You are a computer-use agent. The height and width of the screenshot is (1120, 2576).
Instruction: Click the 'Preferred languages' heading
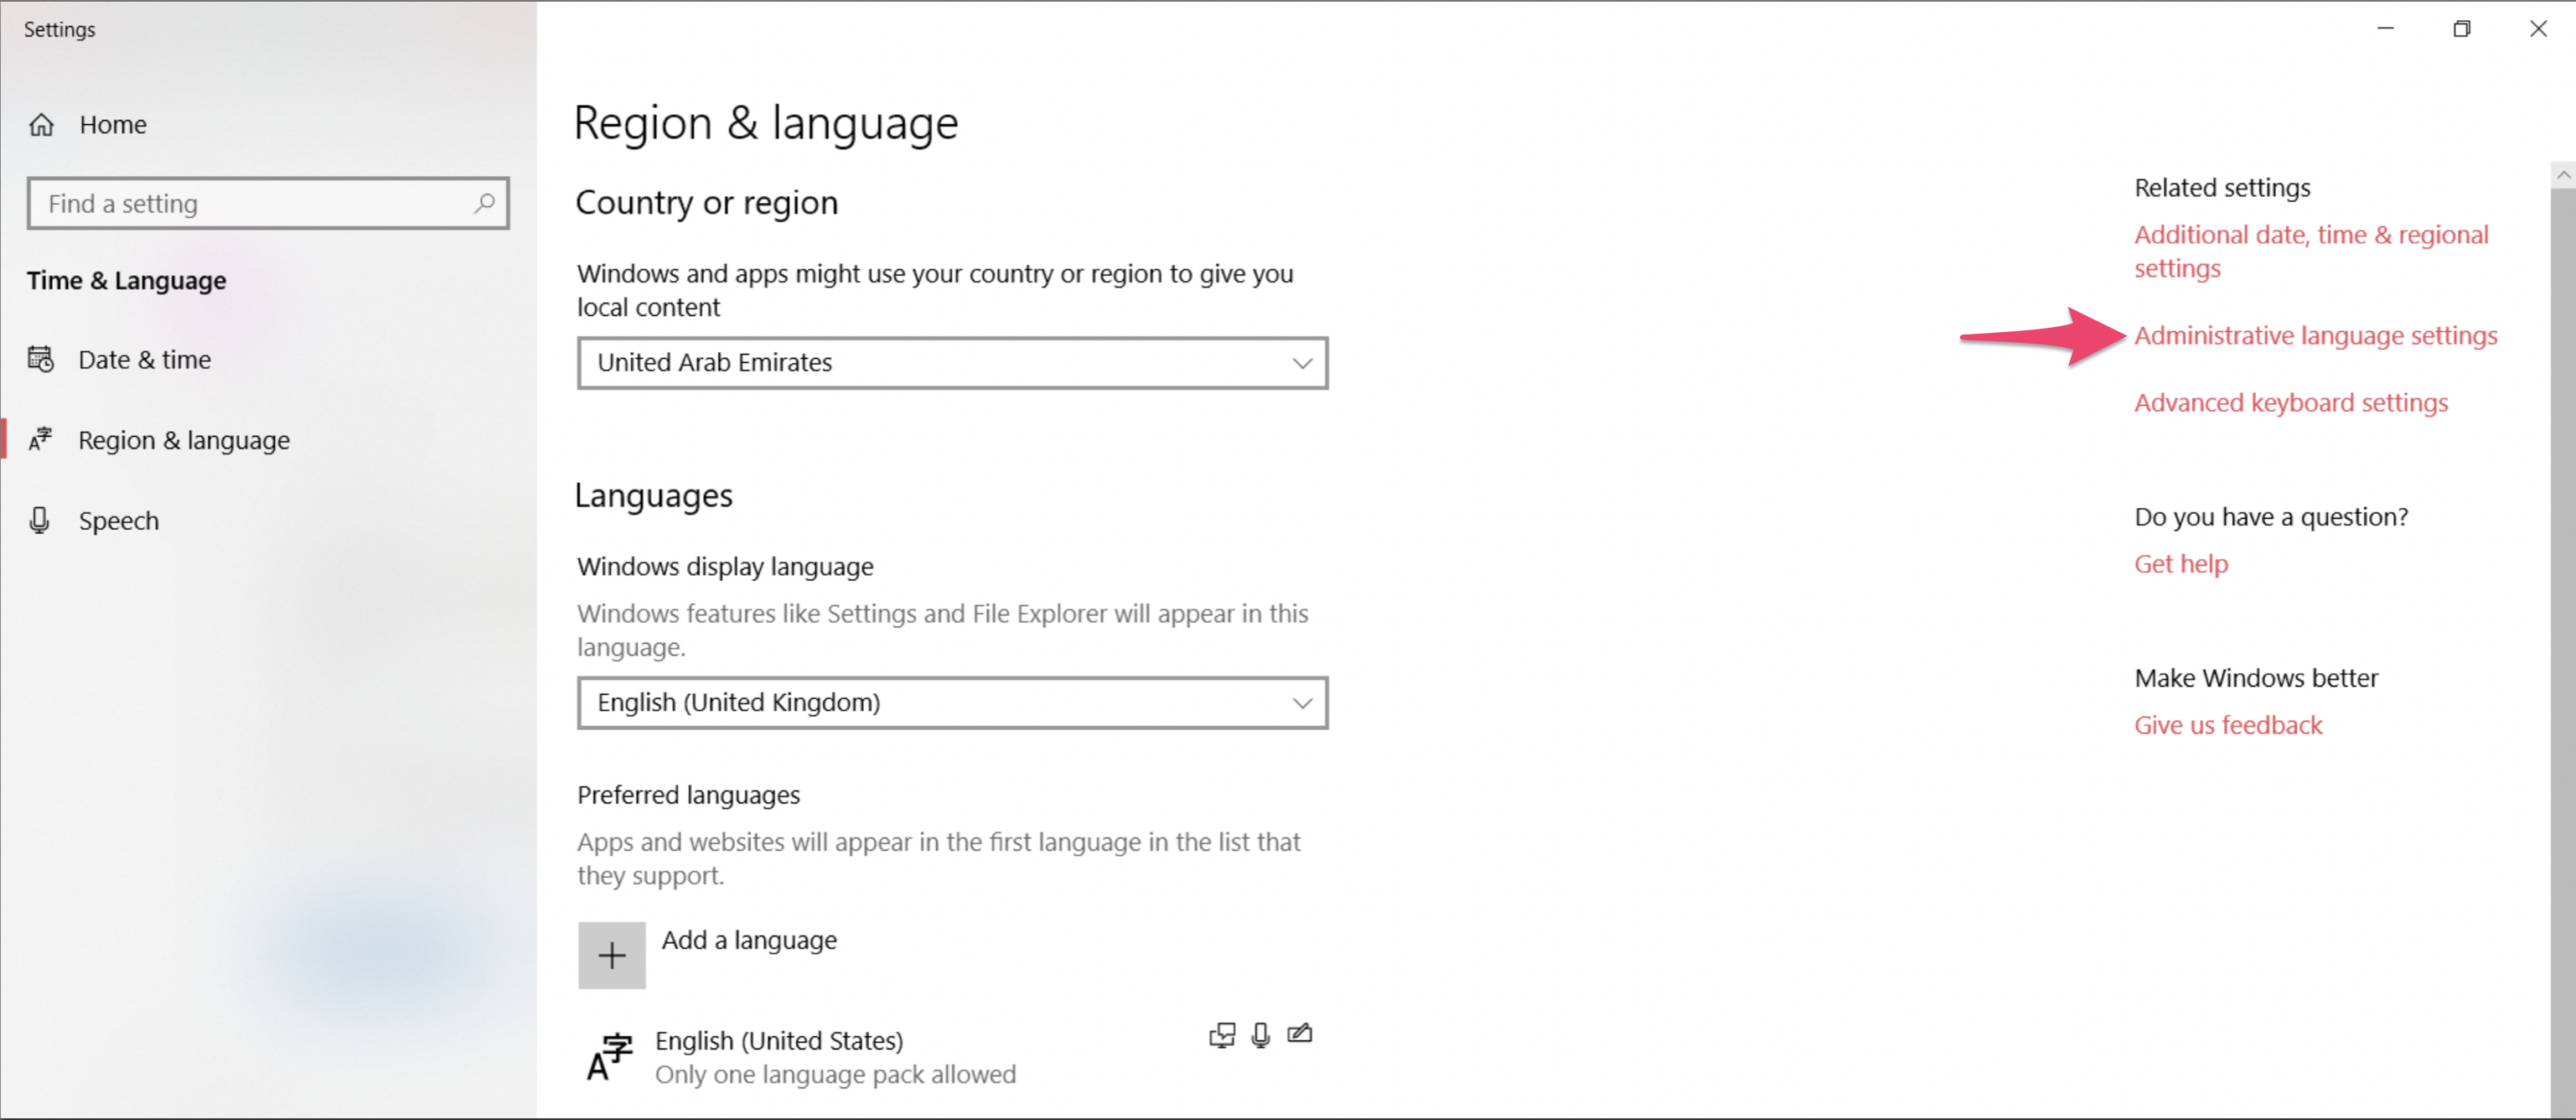[688, 795]
